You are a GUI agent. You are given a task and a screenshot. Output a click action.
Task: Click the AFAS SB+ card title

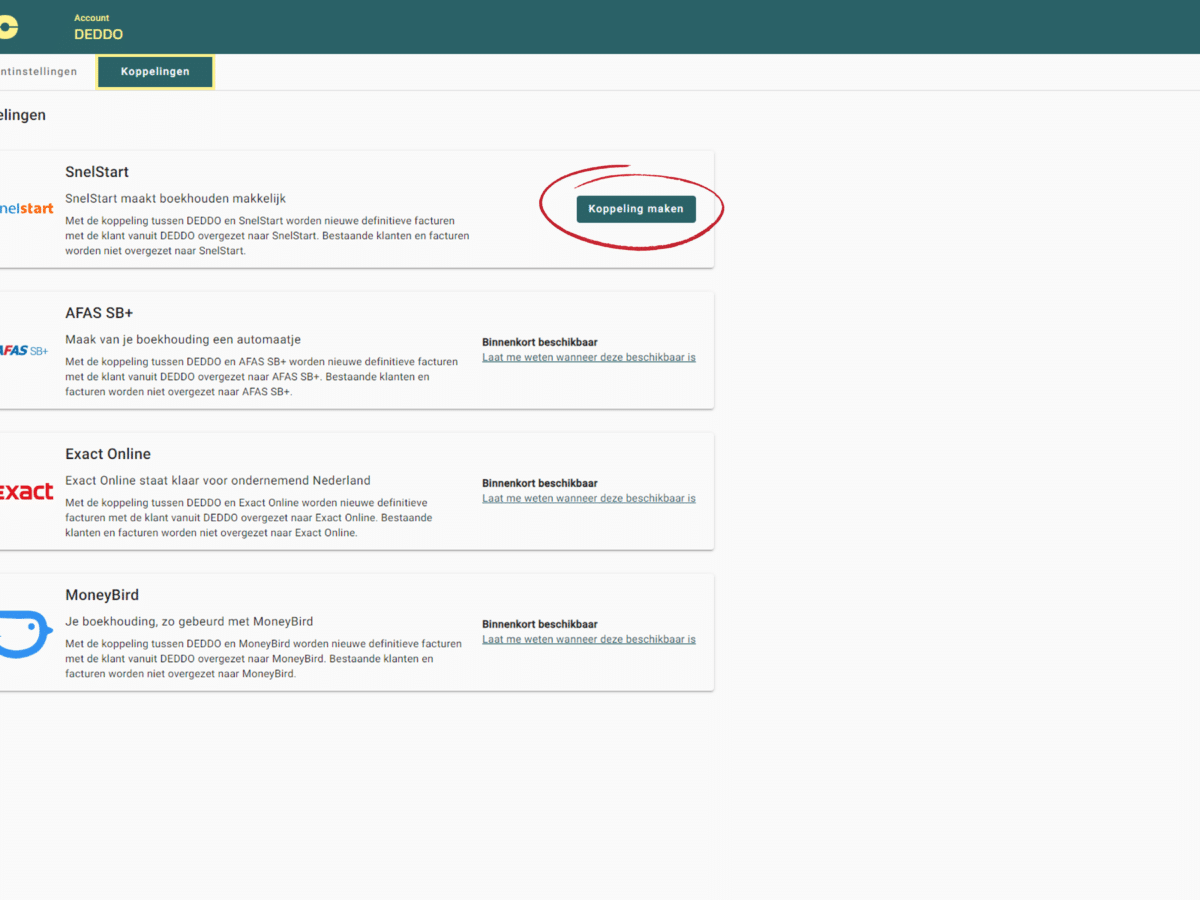click(x=99, y=313)
